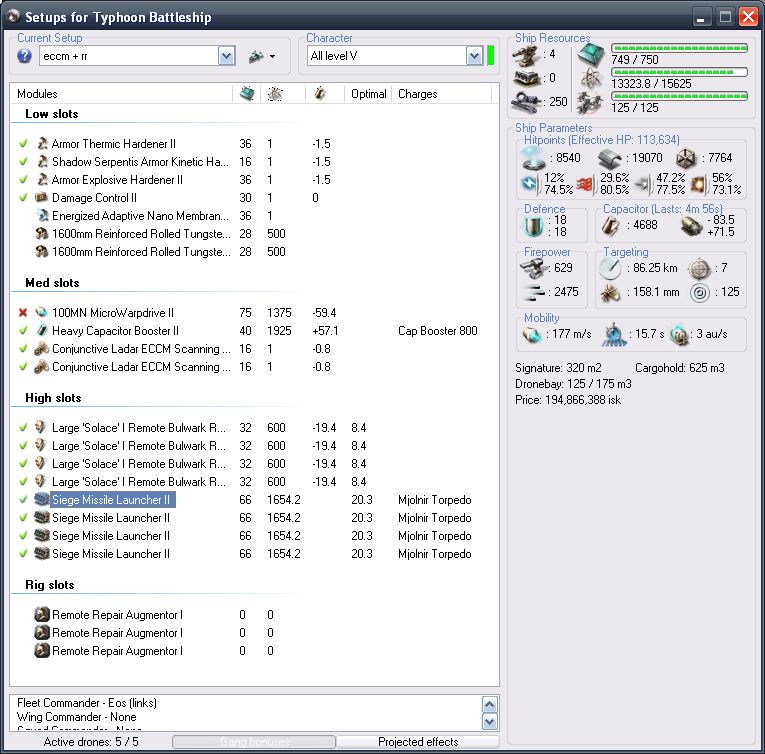Image resolution: width=765 pixels, height=754 pixels.
Task: Toggle Heavy Capacitor Booster II checkmark
Action: [x=23, y=331]
